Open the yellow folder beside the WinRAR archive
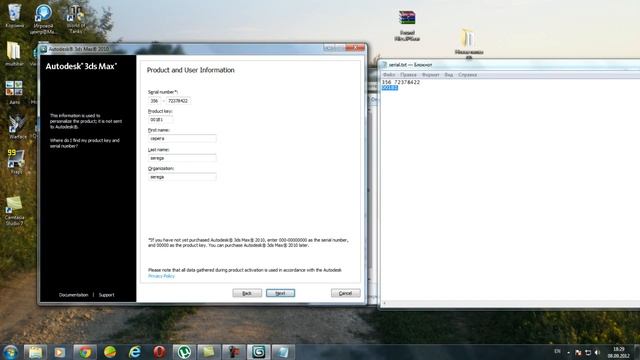Image resolution: width=640 pixels, height=360 pixels. [x=469, y=43]
